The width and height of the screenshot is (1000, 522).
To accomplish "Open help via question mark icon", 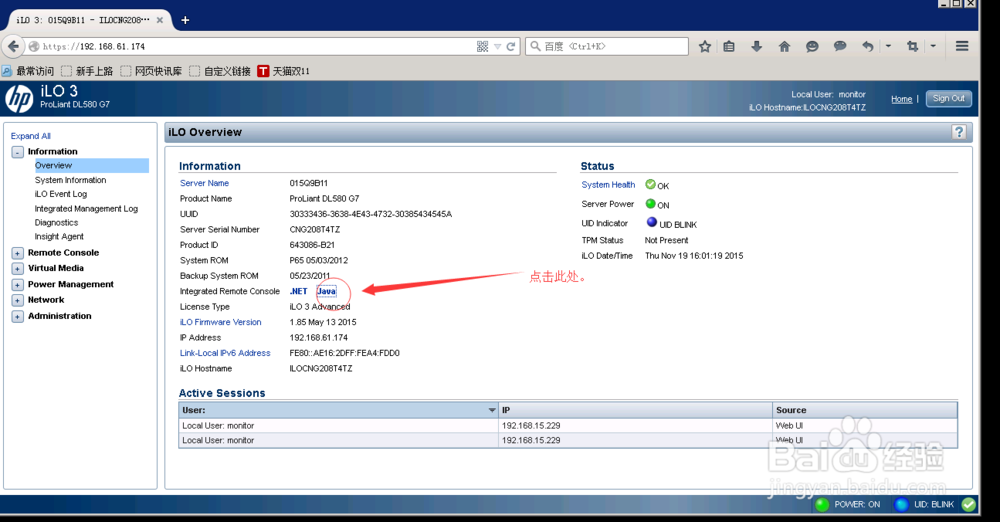I will click(959, 132).
